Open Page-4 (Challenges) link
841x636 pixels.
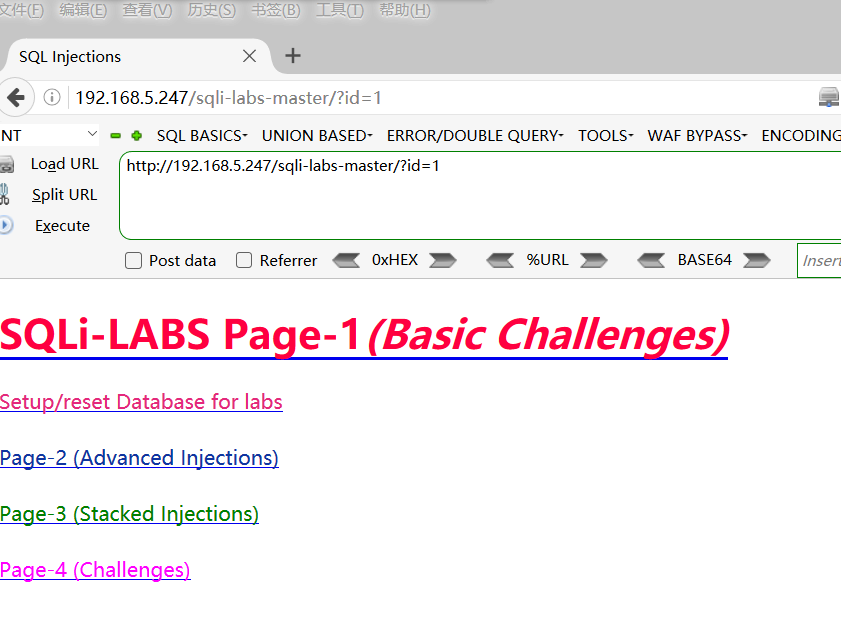95,570
